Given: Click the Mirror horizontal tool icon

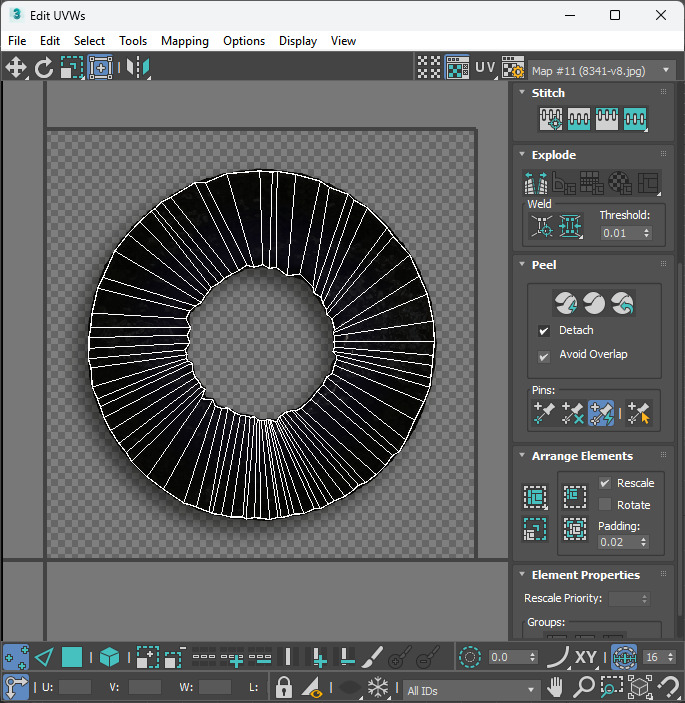Looking at the screenshot, I should (137, 68).
